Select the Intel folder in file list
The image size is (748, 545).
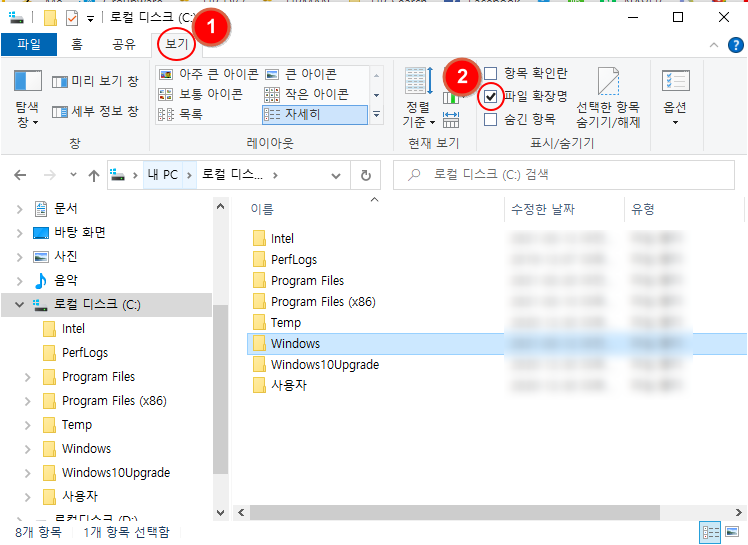click(282, 238)
